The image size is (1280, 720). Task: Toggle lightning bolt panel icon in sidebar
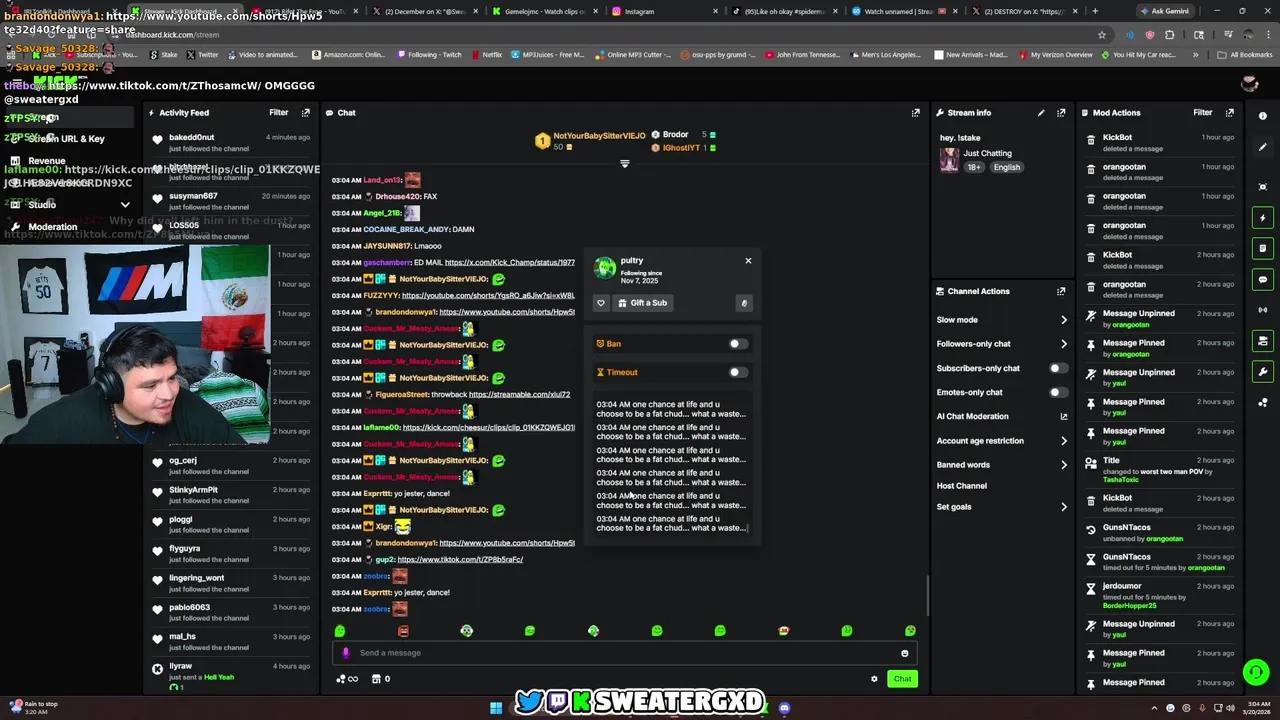[x=1263, y=218]
